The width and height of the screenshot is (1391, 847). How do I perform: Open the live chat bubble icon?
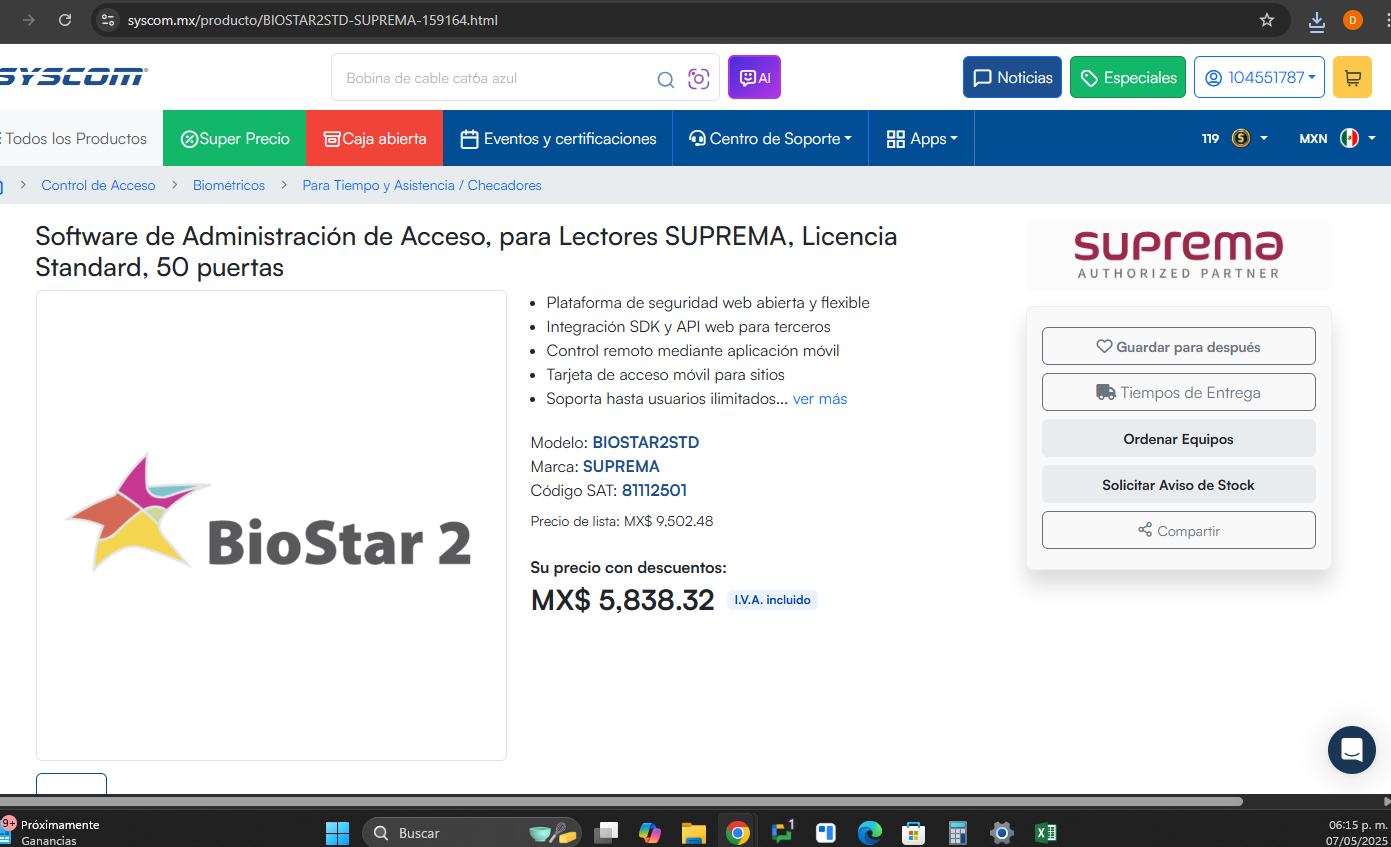tap(1352, 750)
